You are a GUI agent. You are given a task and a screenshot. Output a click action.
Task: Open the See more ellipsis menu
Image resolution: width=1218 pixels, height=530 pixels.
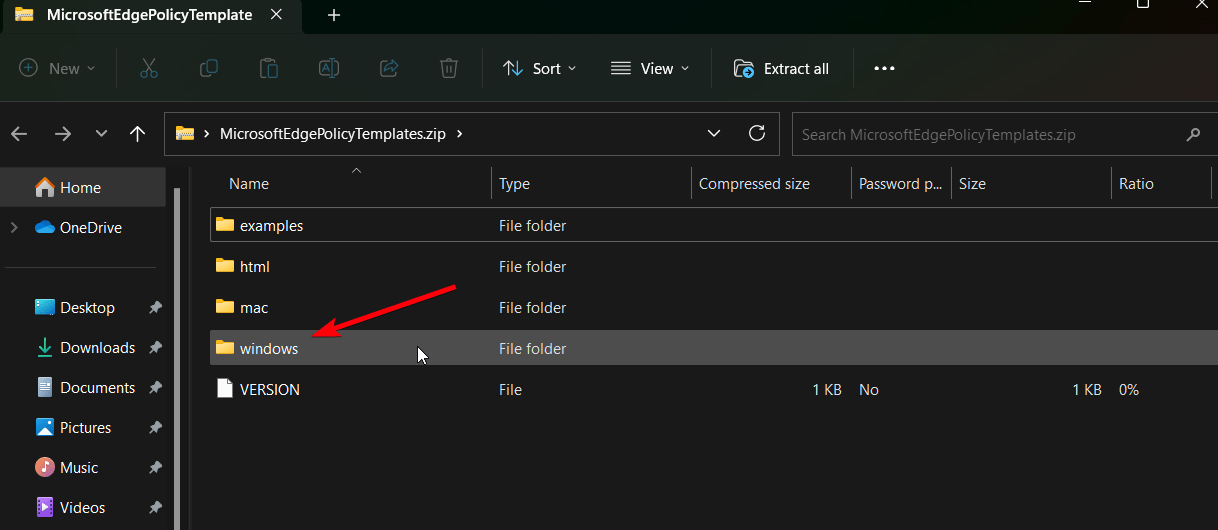coord(884,68)
